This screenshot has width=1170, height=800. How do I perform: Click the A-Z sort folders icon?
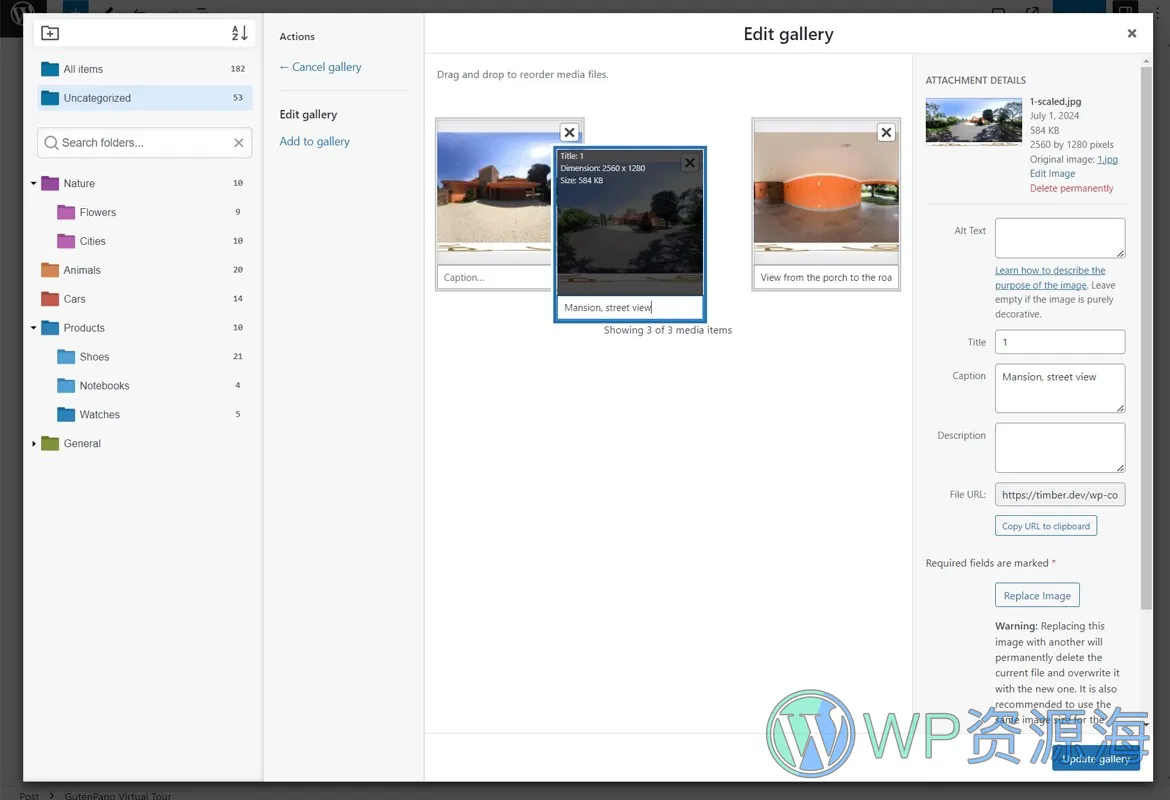[x=239, y=33]
